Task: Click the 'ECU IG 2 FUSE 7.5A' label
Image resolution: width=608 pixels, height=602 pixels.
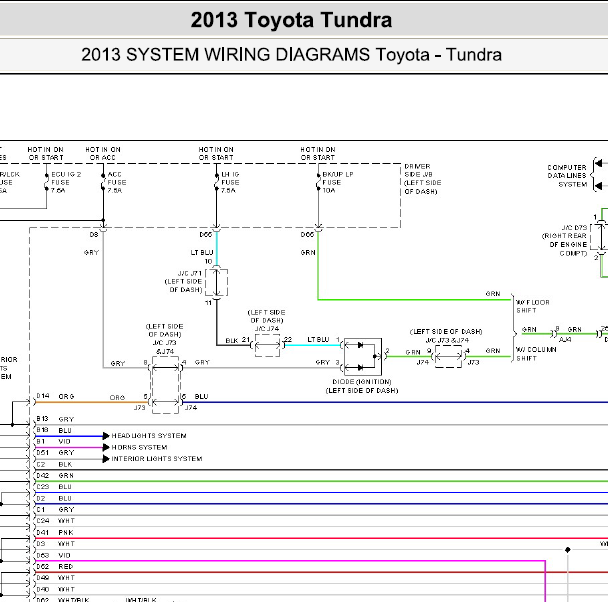Action: point(66,183)
